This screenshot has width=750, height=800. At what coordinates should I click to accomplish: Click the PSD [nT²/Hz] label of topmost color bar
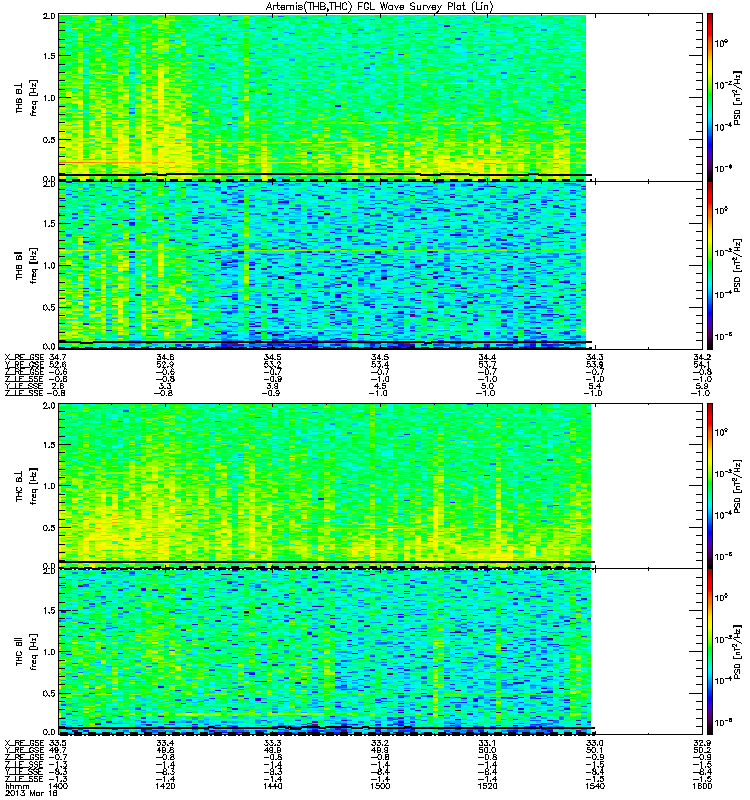[737, 97]
